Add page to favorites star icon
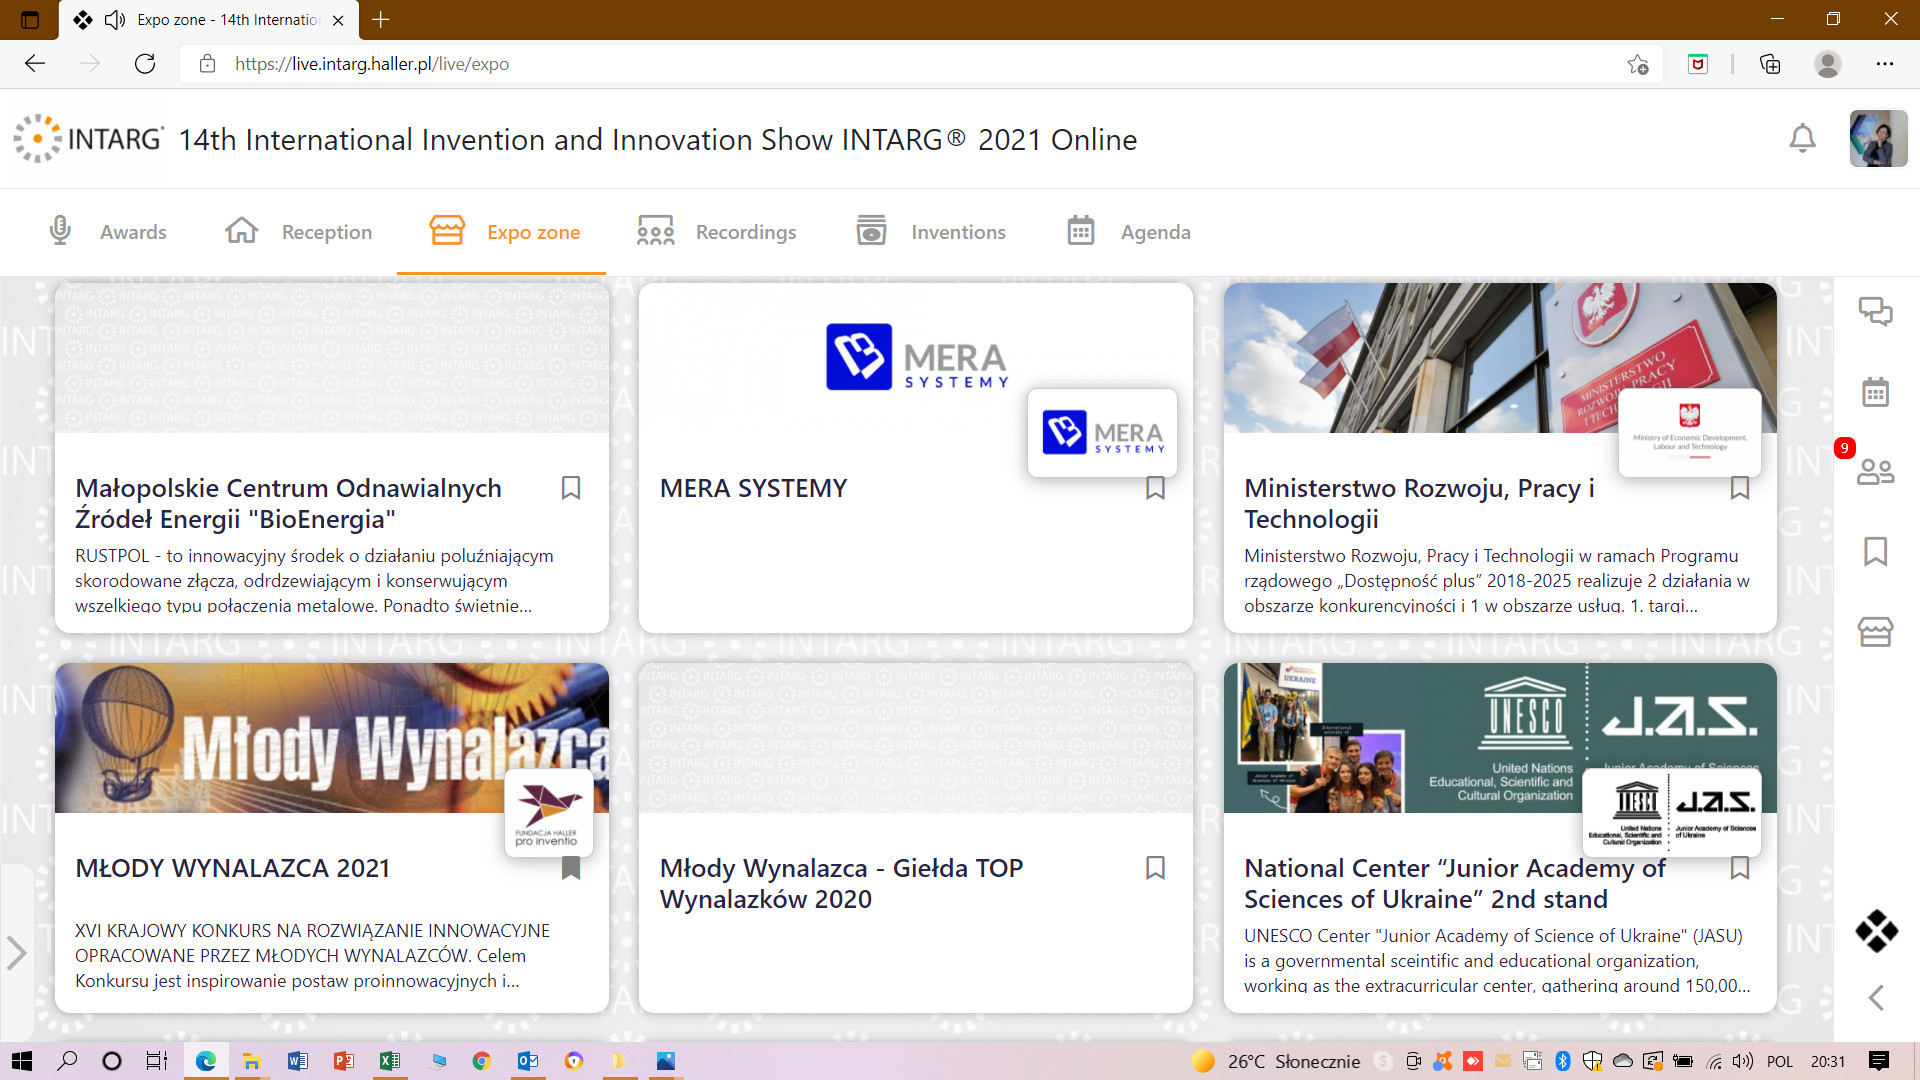Image resolution: width=1920 pixels, height=1080 pixels. [1637, 64]
